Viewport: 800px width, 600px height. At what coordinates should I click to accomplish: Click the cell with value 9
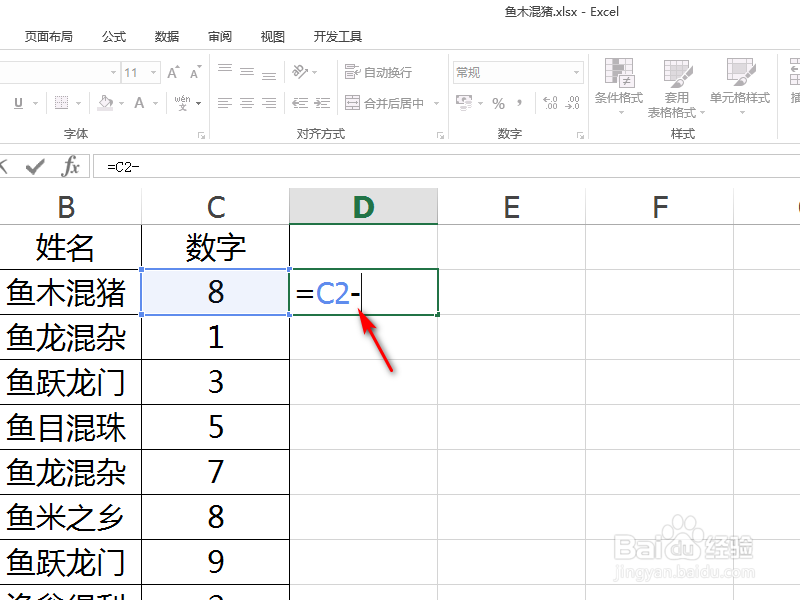pos(216,562)
